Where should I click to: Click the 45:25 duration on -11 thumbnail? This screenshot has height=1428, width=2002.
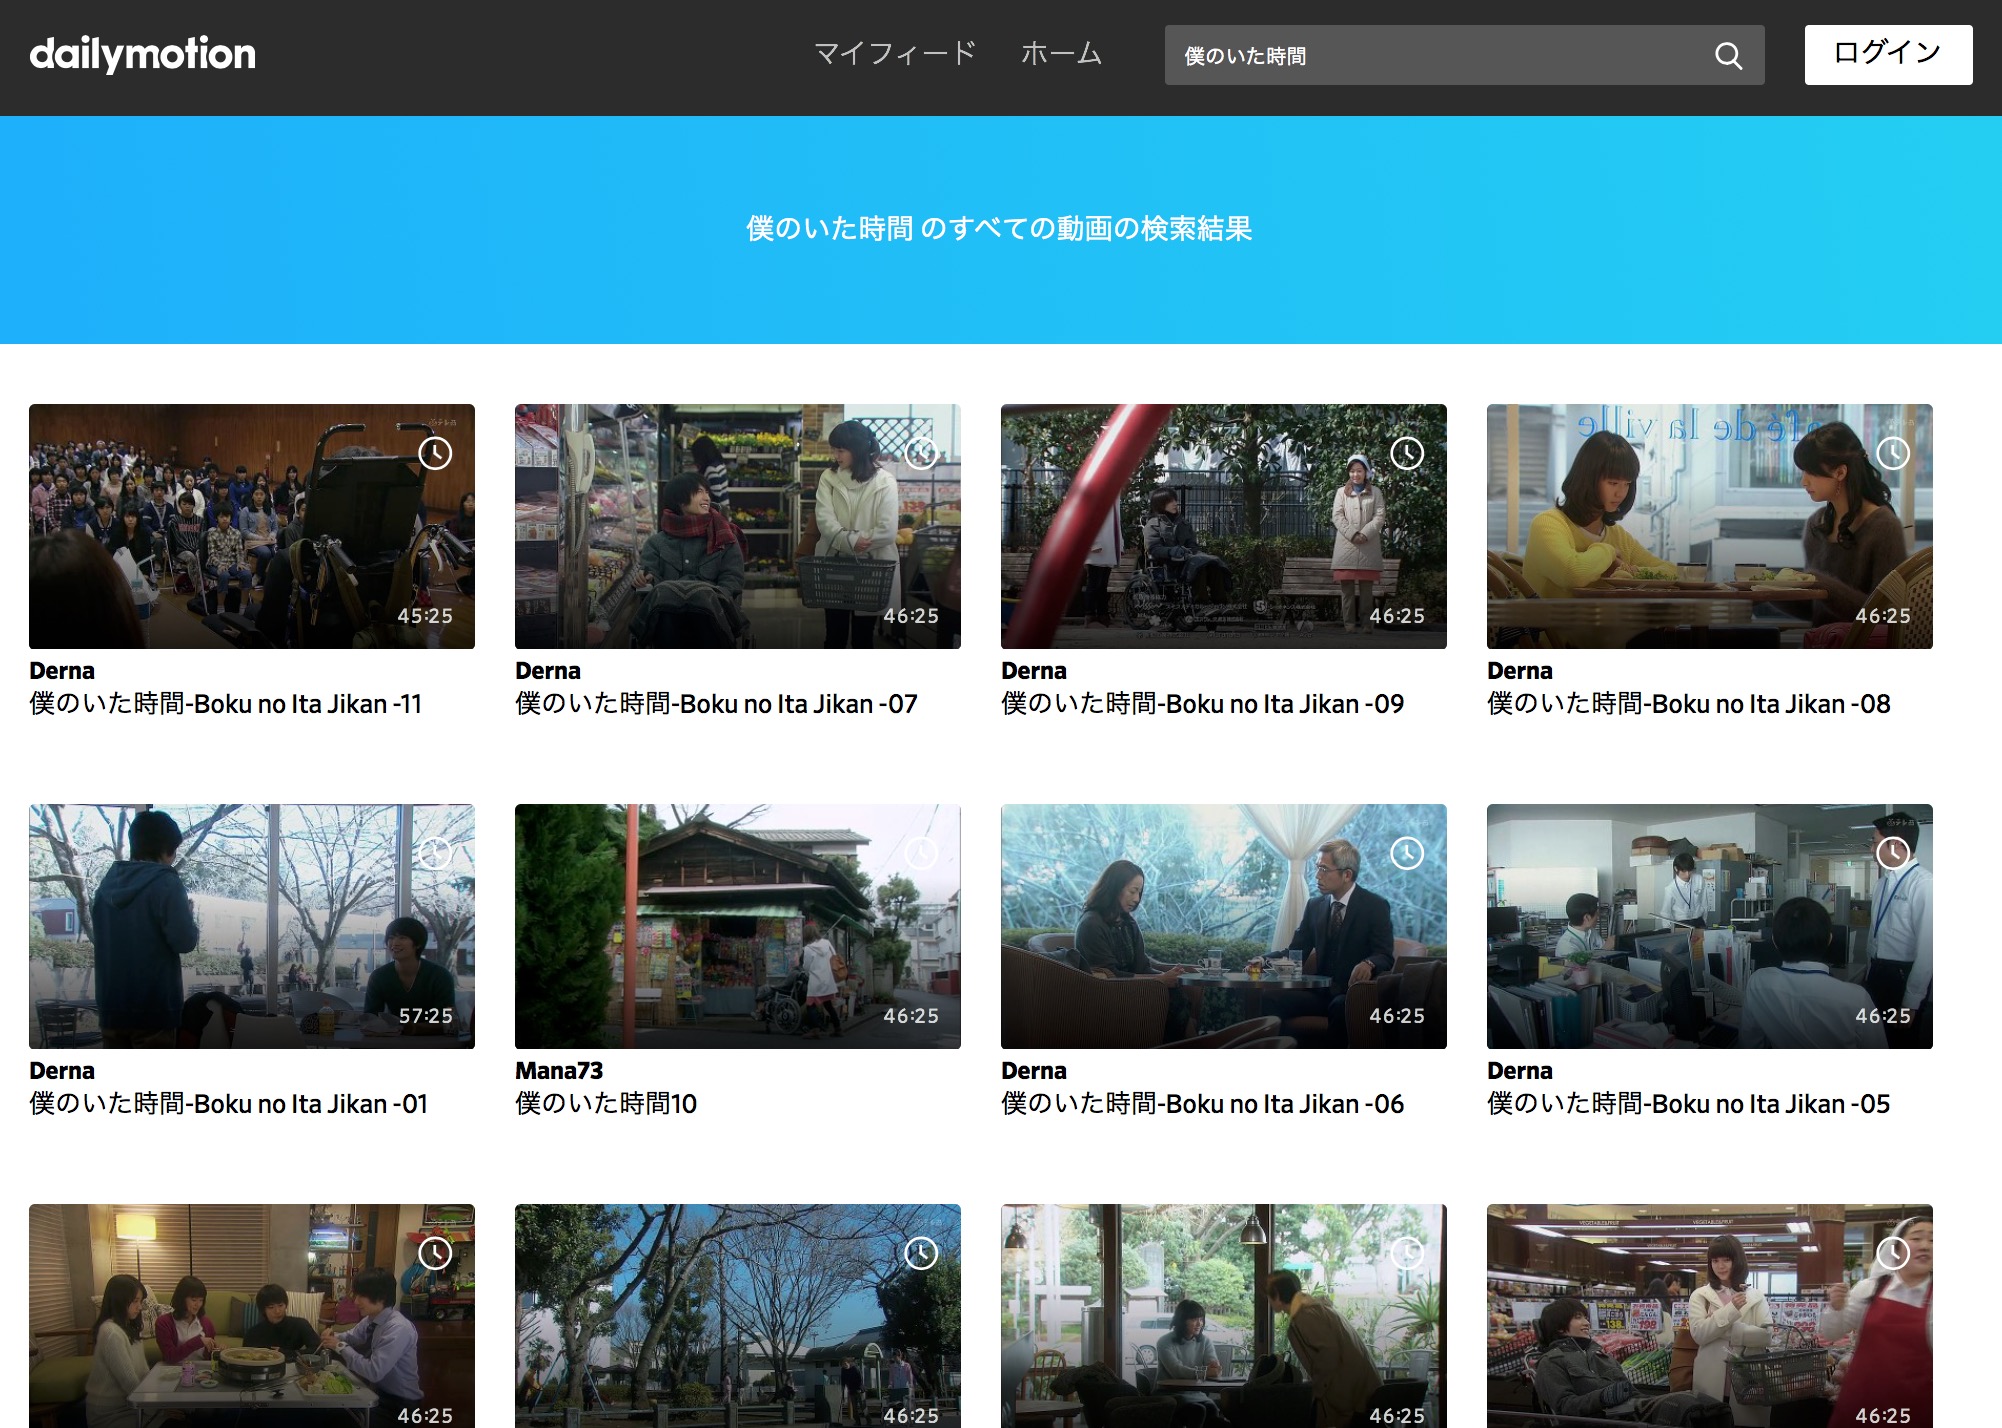[x=425, y=616]
